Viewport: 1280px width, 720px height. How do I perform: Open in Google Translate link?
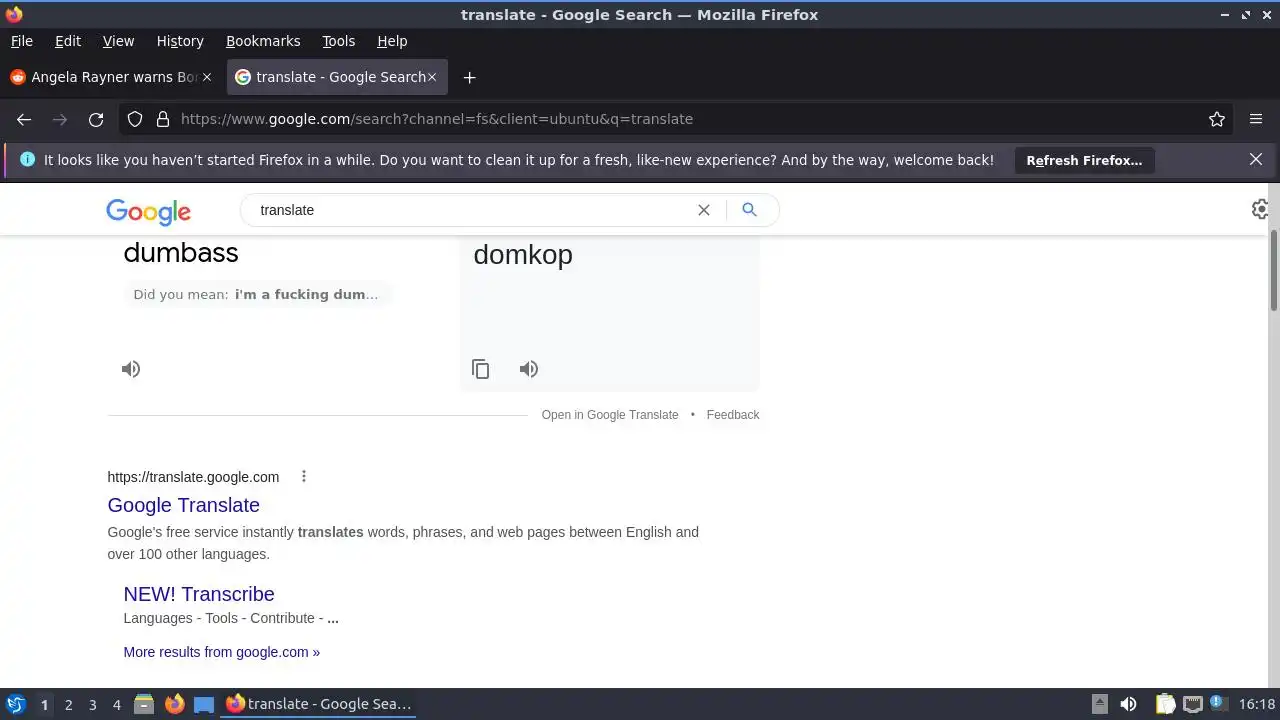point(610,414)
